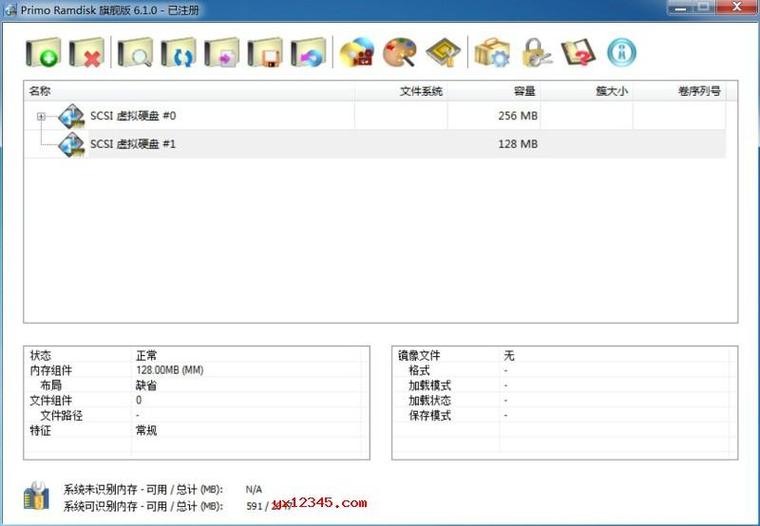
Task: Click the N/A memory value
Action: 254,489
